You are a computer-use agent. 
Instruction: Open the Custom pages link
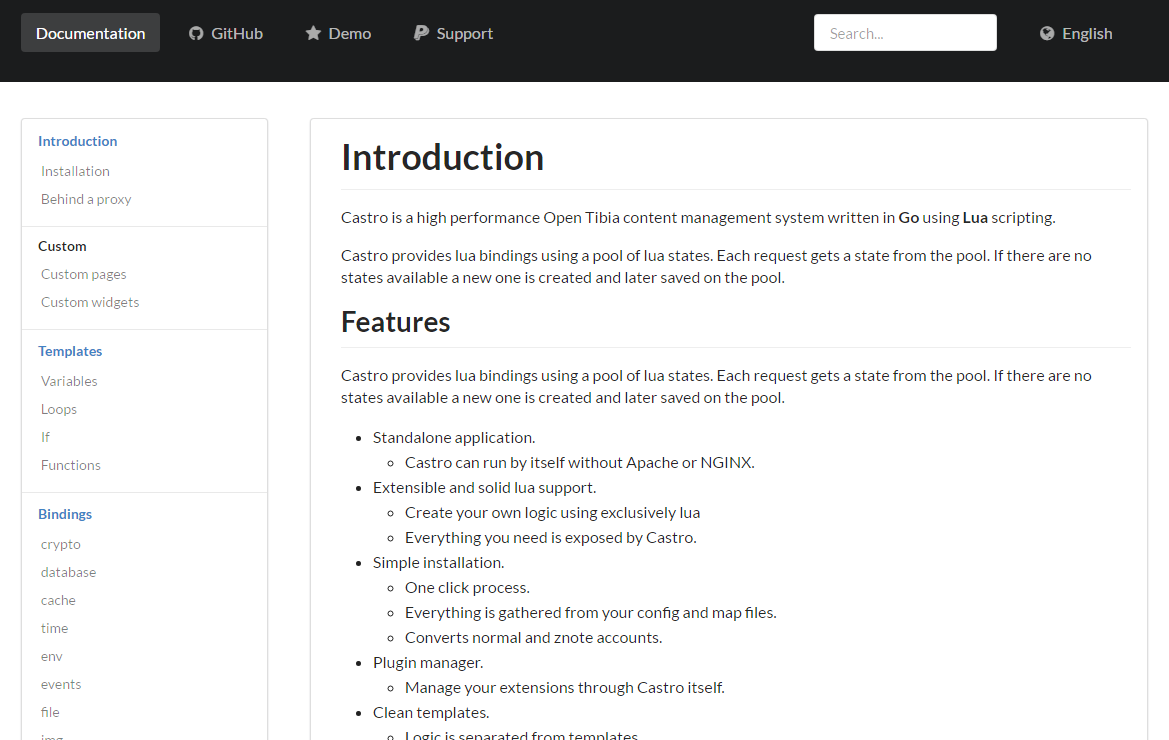click(84, 274)
